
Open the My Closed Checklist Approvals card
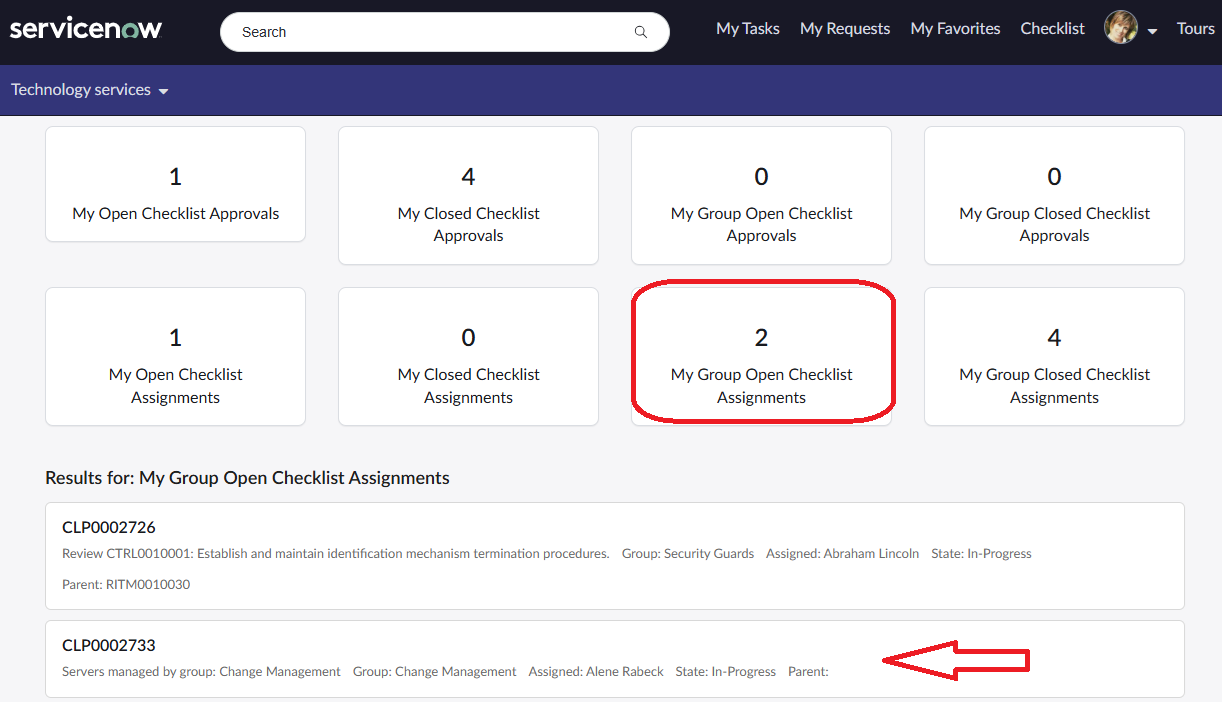(x=468, y=195)
